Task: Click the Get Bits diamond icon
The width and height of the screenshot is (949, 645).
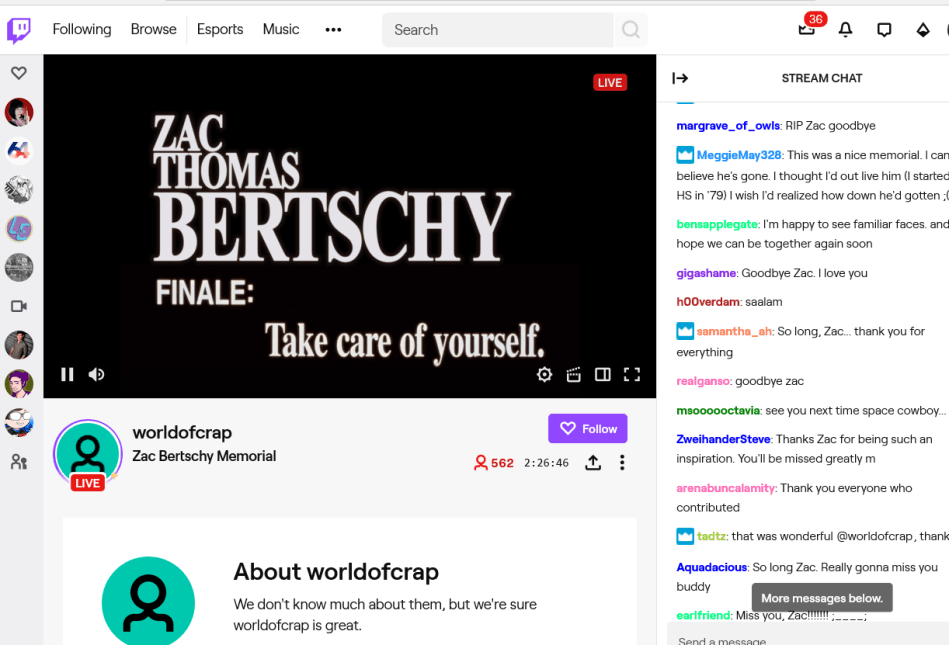Action: pos(923,30)
